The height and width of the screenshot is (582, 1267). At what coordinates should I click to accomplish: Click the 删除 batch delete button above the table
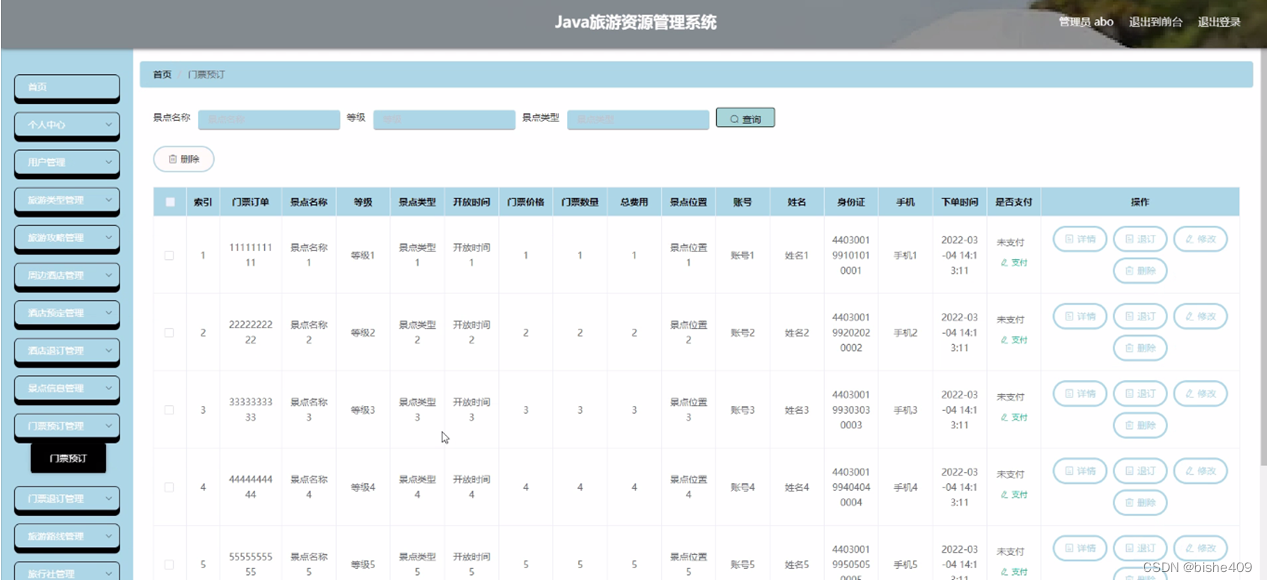tap(183, 159)
